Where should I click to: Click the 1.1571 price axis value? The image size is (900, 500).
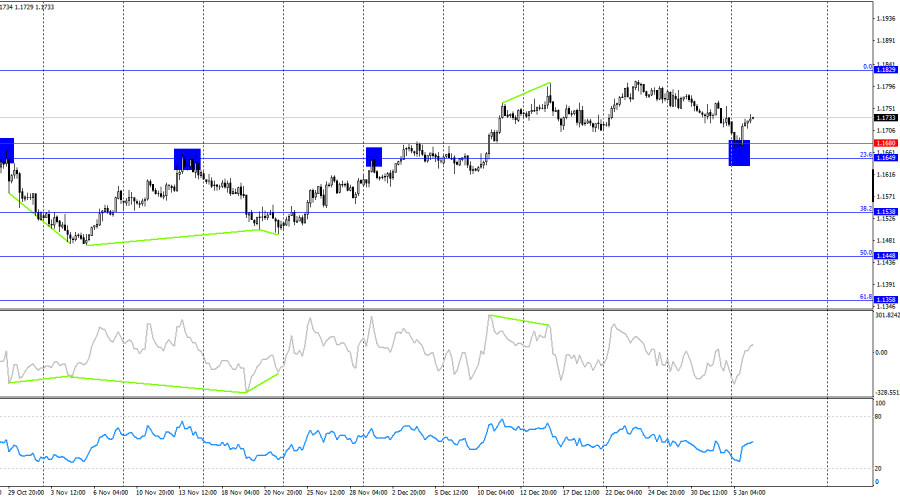point(886,197)
